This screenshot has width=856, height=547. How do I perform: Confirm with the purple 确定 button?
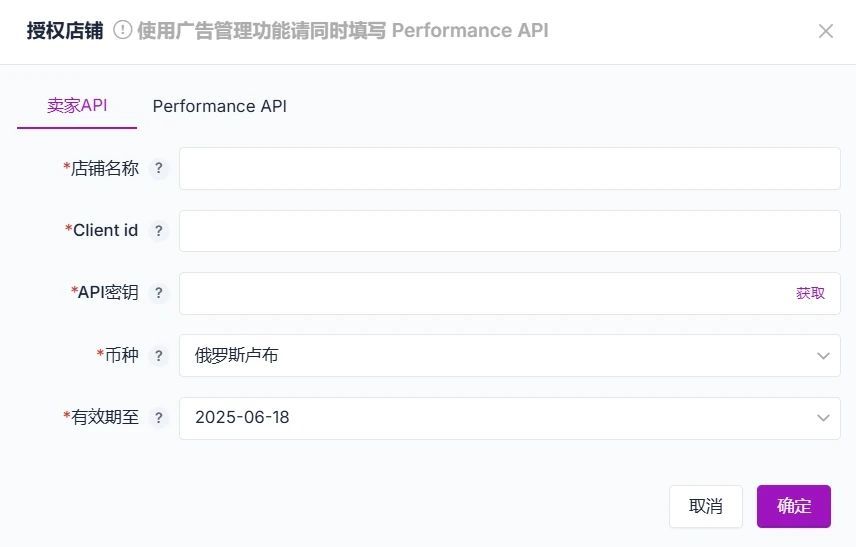pyautogui.click(x=794, y=507)
